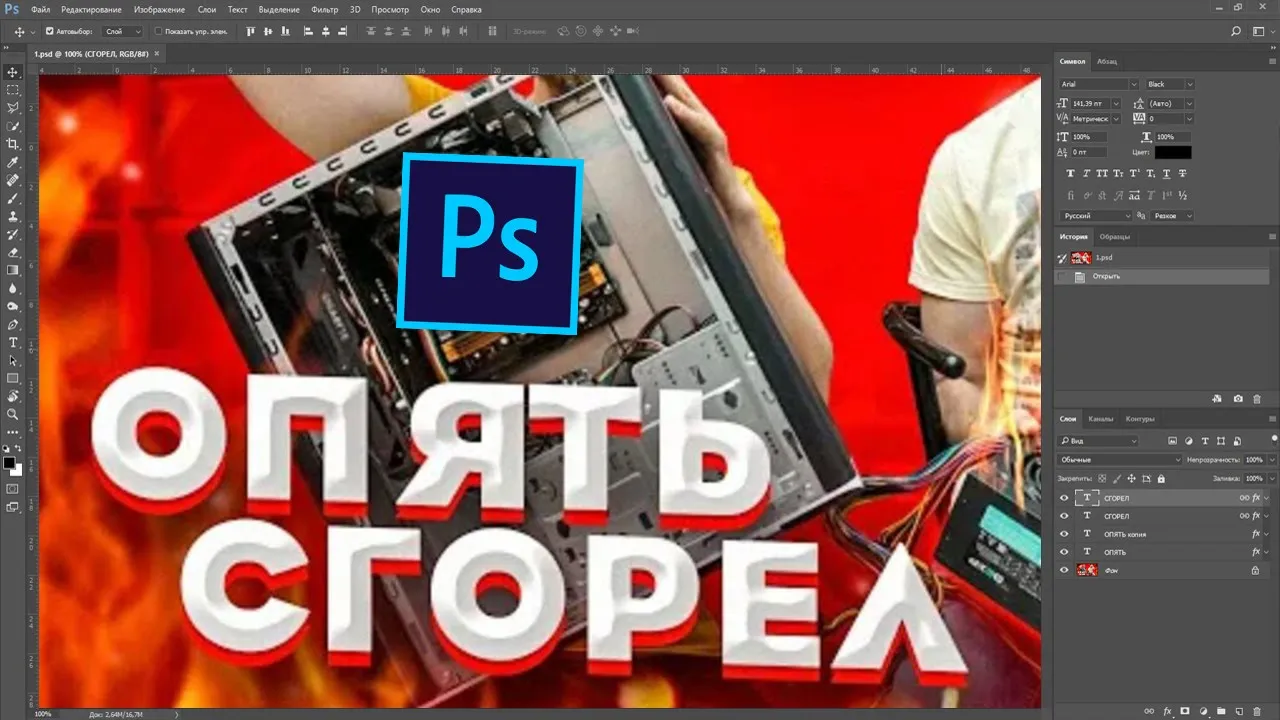Viewport: 1280px width, 720px height.
Task: Open layer style fx menu at bottom
Action: [x=1168, y=709]
